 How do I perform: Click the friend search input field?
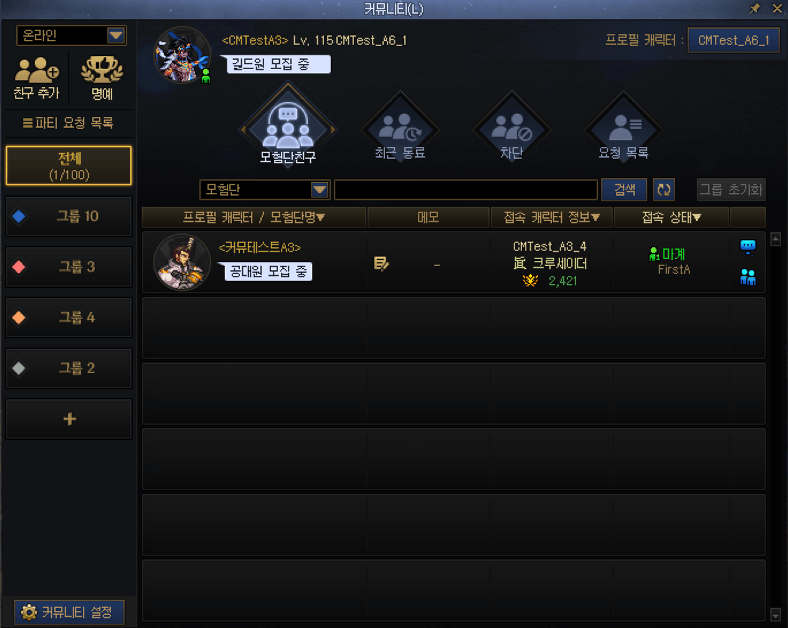click(x=466, y=190)
